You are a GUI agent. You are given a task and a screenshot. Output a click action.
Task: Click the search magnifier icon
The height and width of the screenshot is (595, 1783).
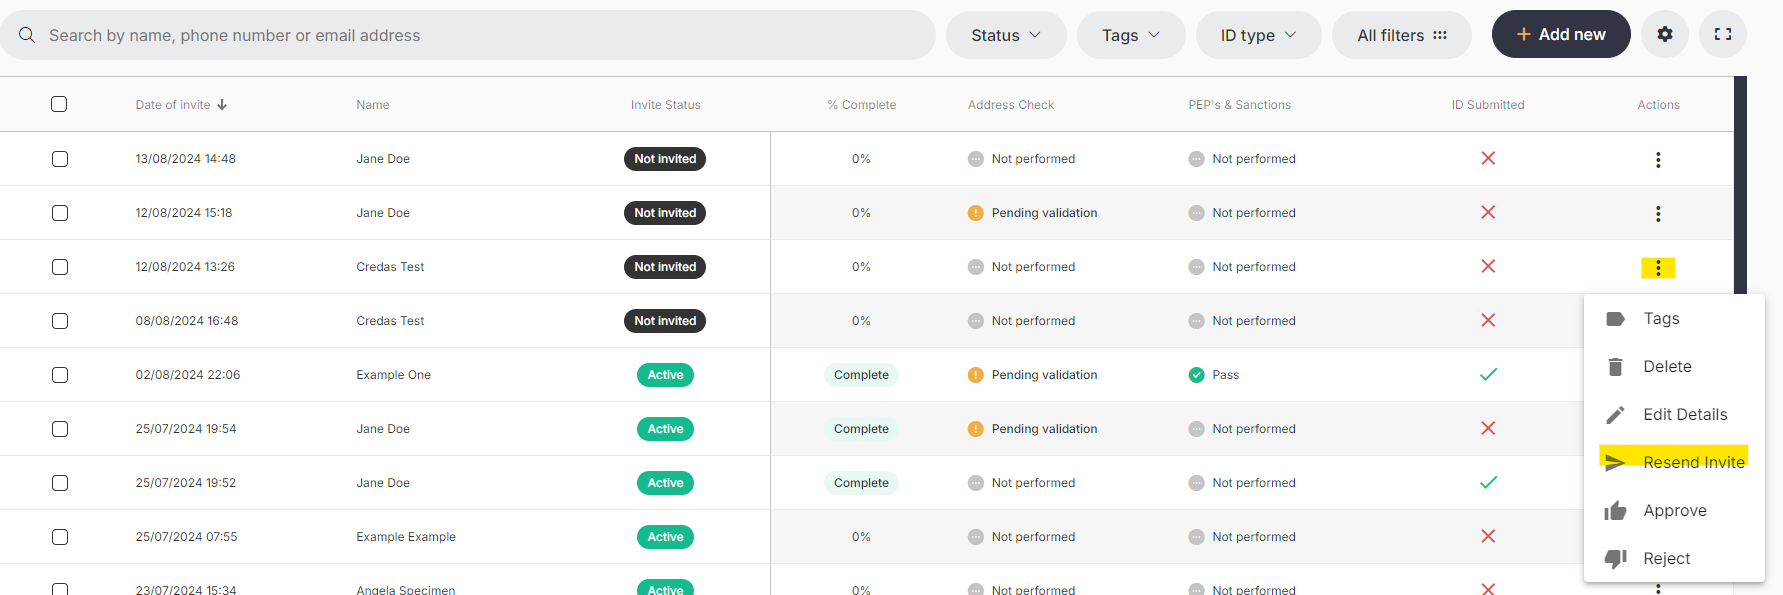[x=27, y=35]
